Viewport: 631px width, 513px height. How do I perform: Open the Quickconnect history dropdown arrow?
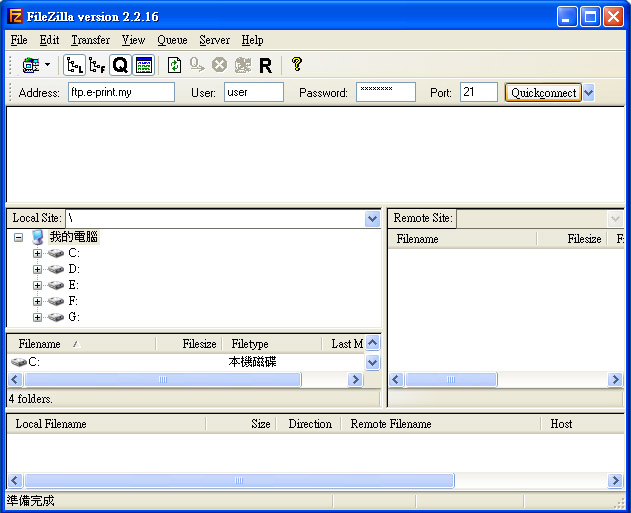pyautogui.click(x=588, y=93)
